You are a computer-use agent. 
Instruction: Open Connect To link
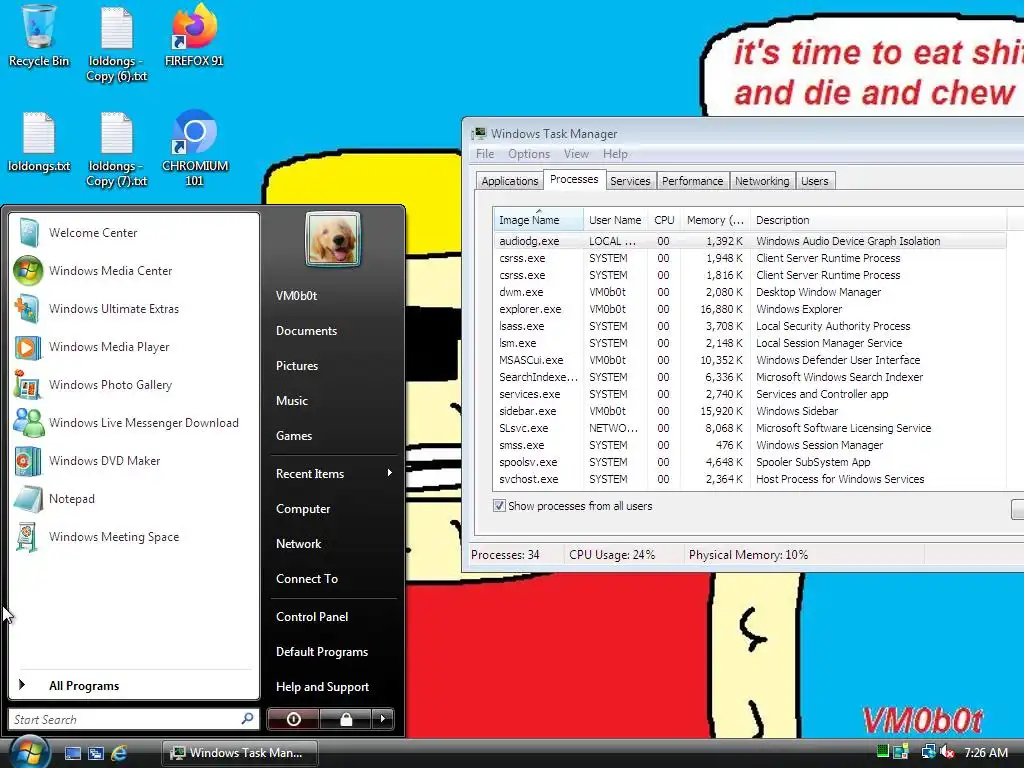[x=333, y=579]
